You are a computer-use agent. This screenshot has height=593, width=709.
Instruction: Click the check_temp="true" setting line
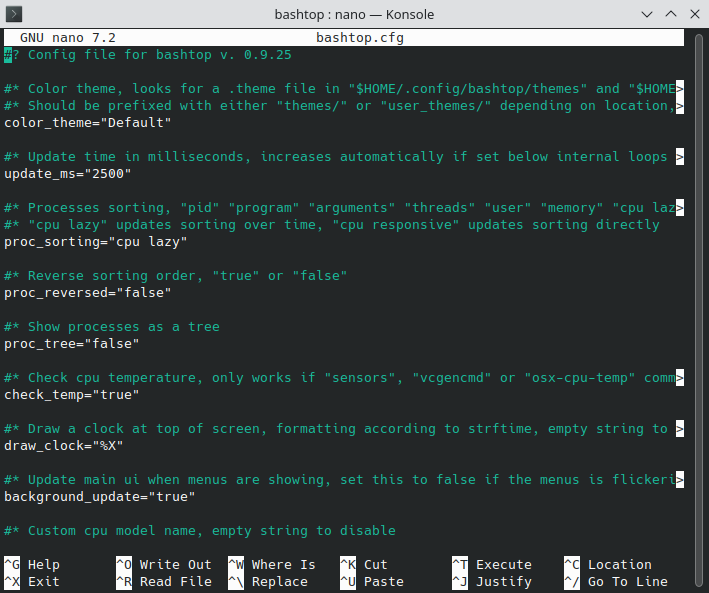[x=71, y=395]
